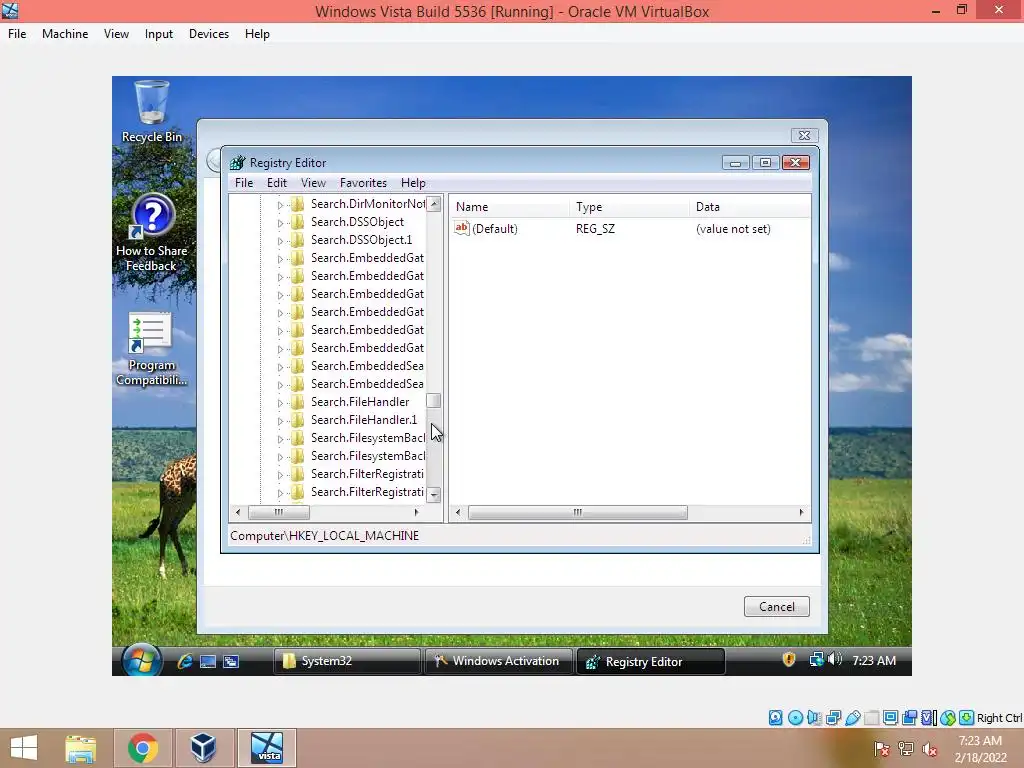The width and height of the screenshot is (1024, 768).
Task: Open VirtualBox Machine menu
Action: click(x=65, y=34)
